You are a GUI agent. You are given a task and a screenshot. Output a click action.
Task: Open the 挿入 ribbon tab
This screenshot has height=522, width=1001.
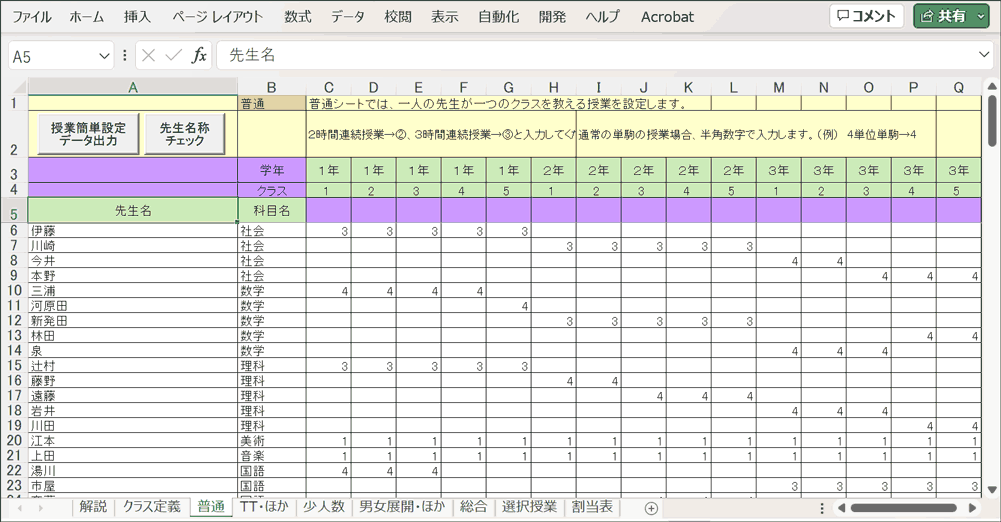coord(137,17)
